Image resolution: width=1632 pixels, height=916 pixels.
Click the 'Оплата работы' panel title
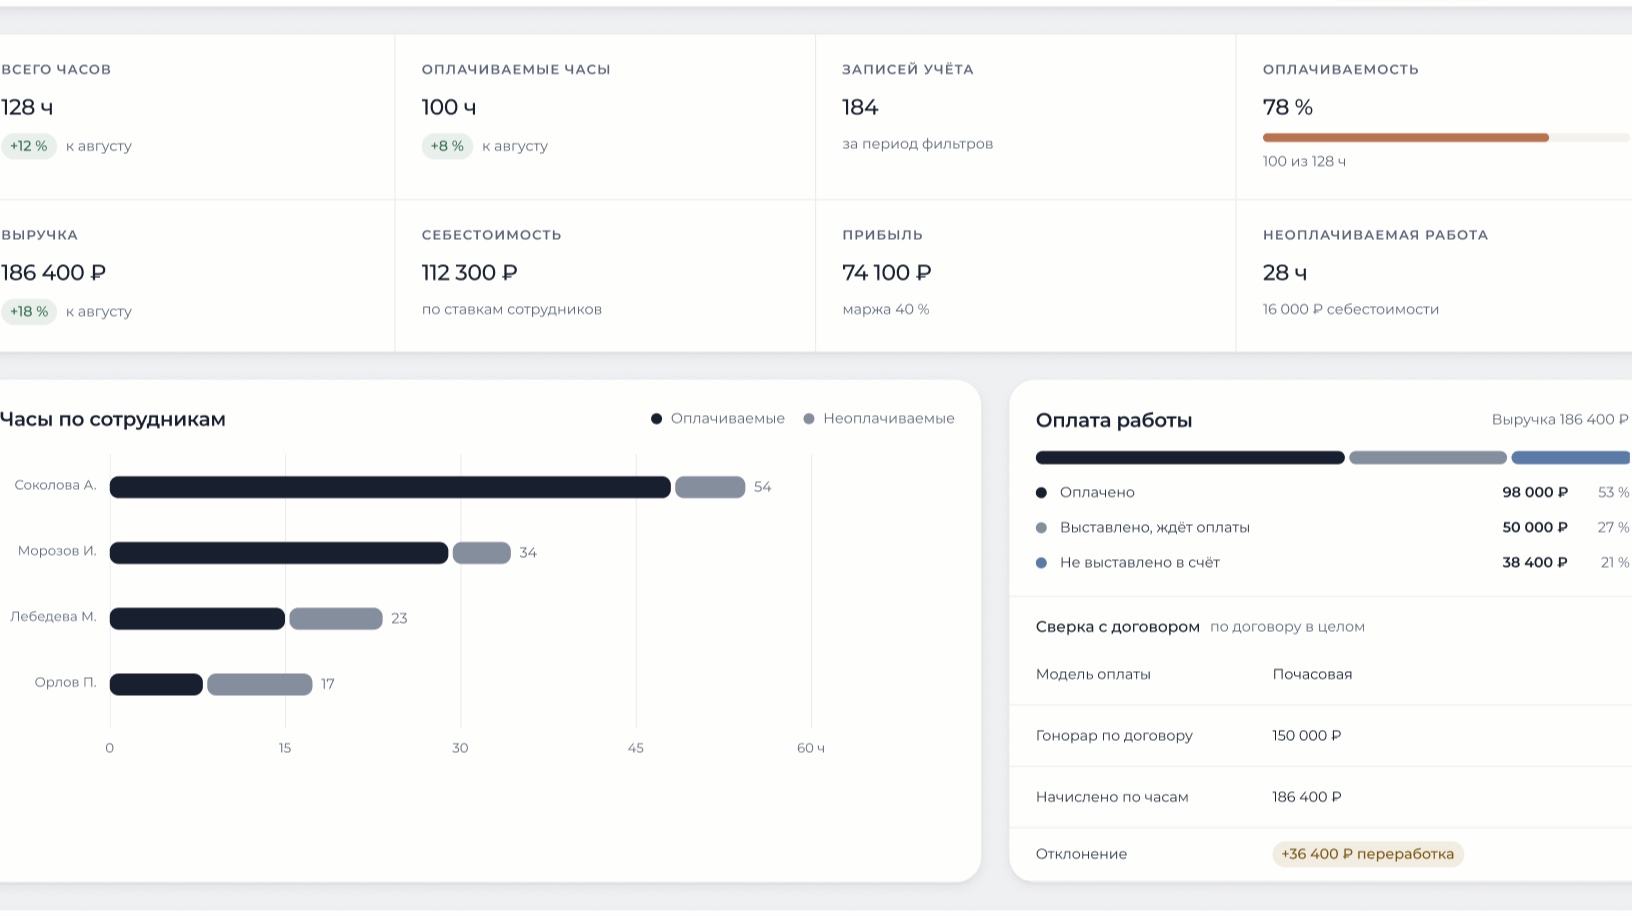coord(1114,421)
